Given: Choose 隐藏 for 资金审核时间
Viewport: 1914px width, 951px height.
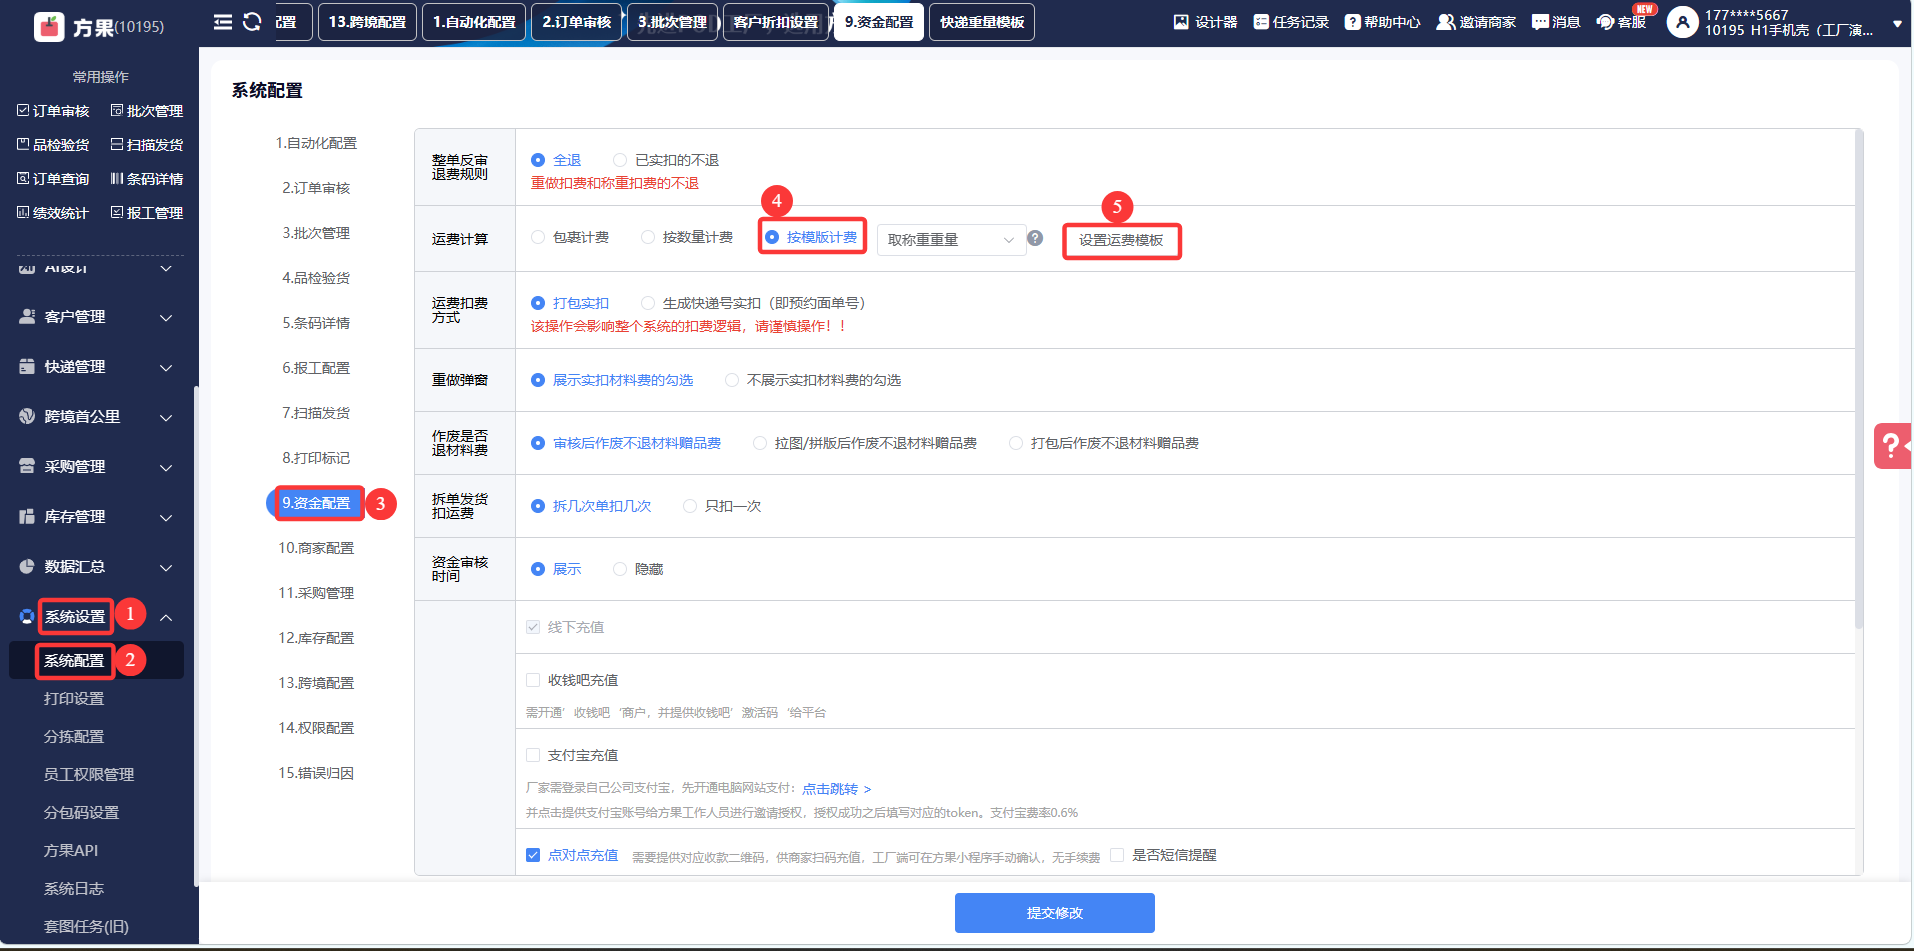Looking at the screenshot, I should 620,569.
